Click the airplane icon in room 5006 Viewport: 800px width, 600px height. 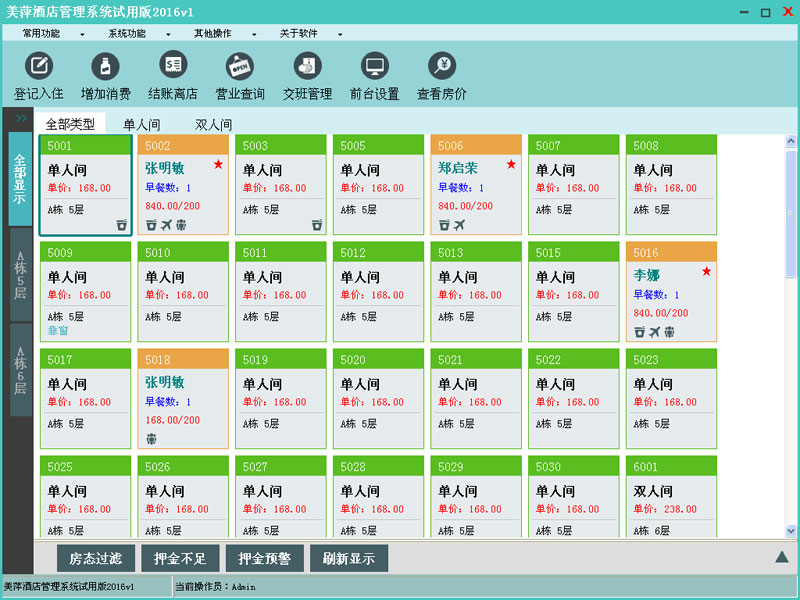(x=459, y=224)
